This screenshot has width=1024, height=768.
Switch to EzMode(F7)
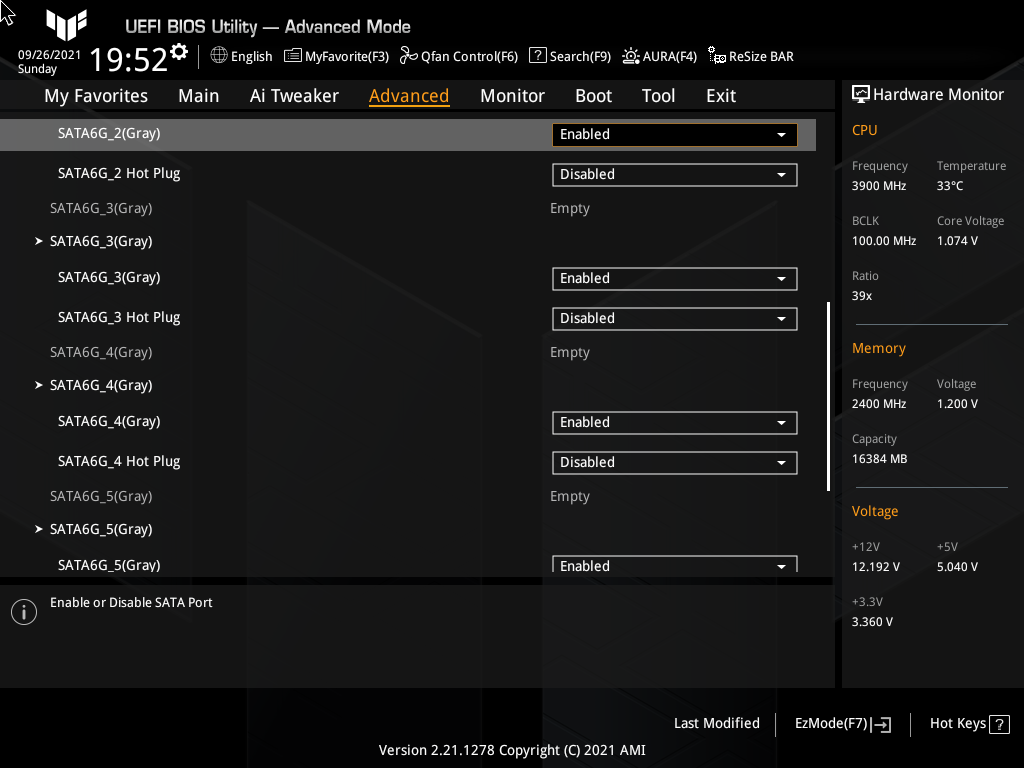841,723
